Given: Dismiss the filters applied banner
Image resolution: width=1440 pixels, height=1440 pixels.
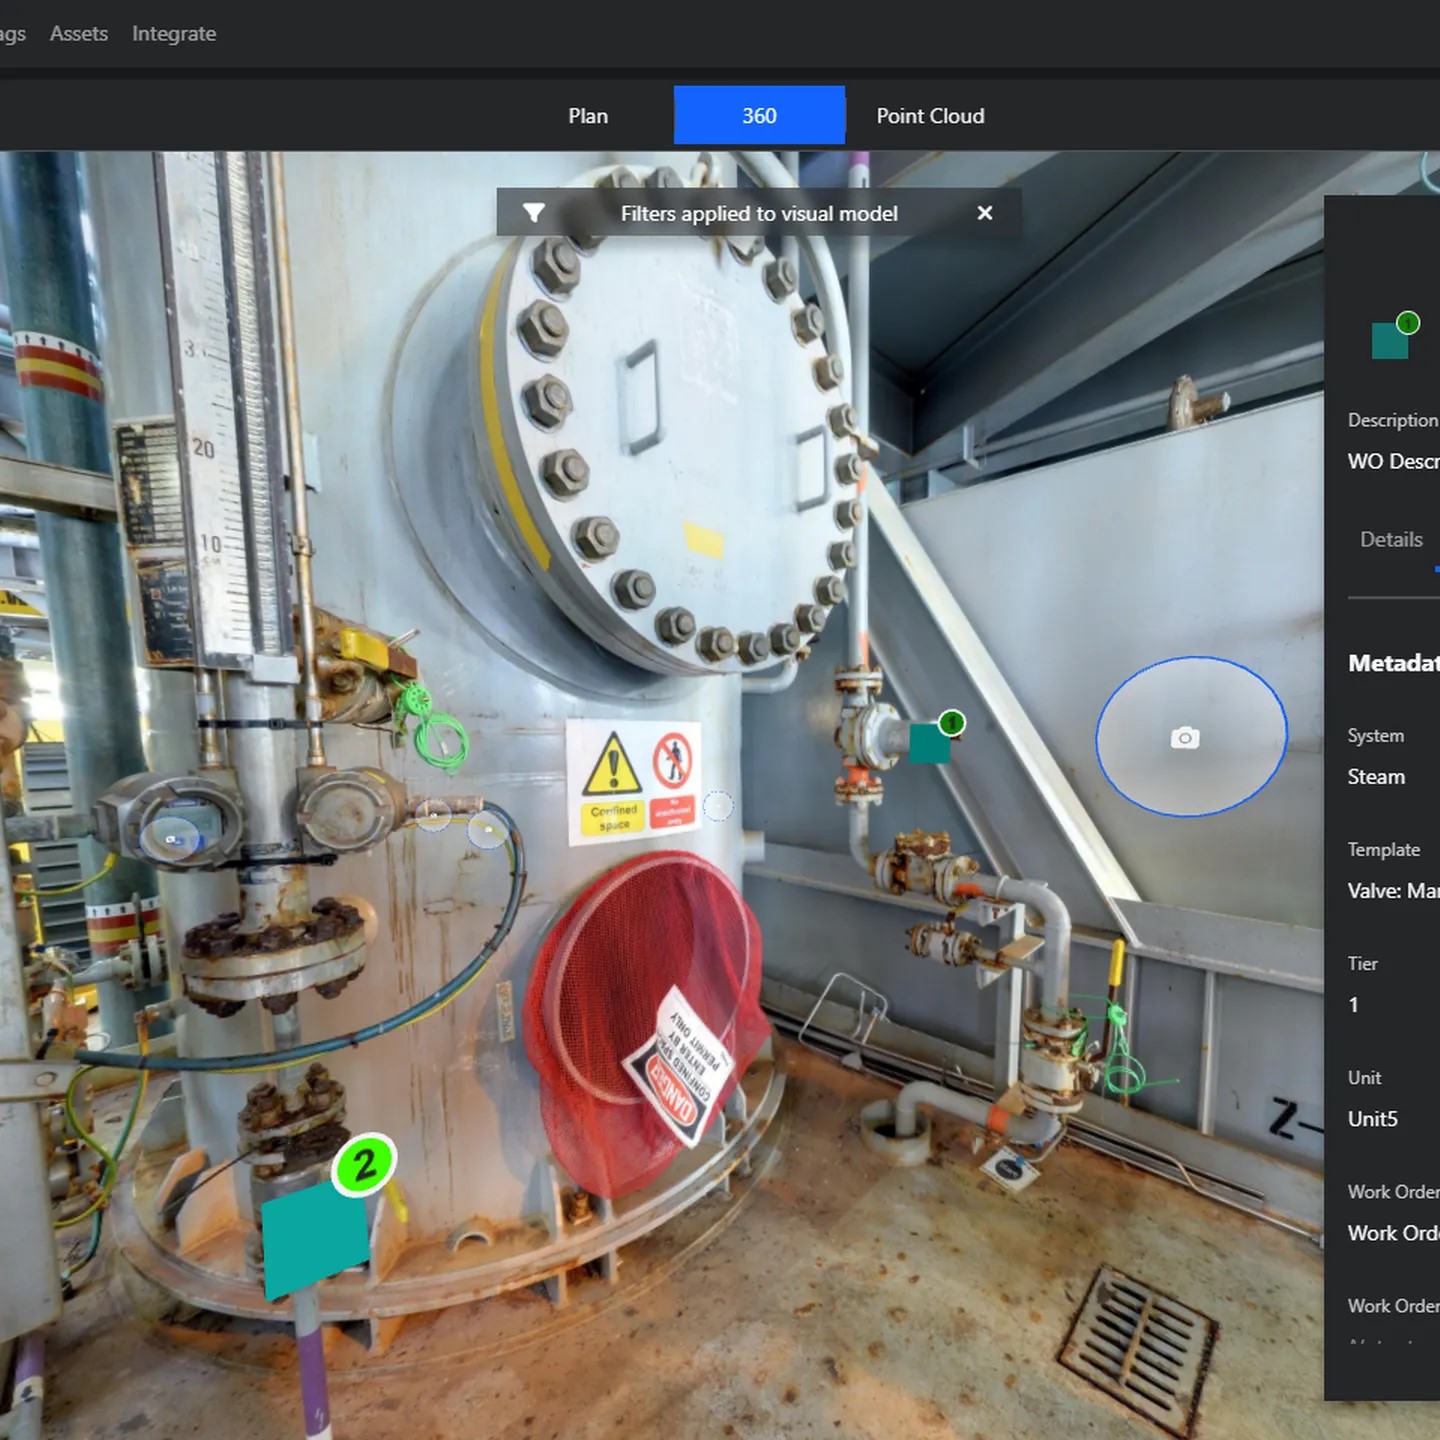Looking at the screenshot, I should pyautogui.click(x=984, y=213).
